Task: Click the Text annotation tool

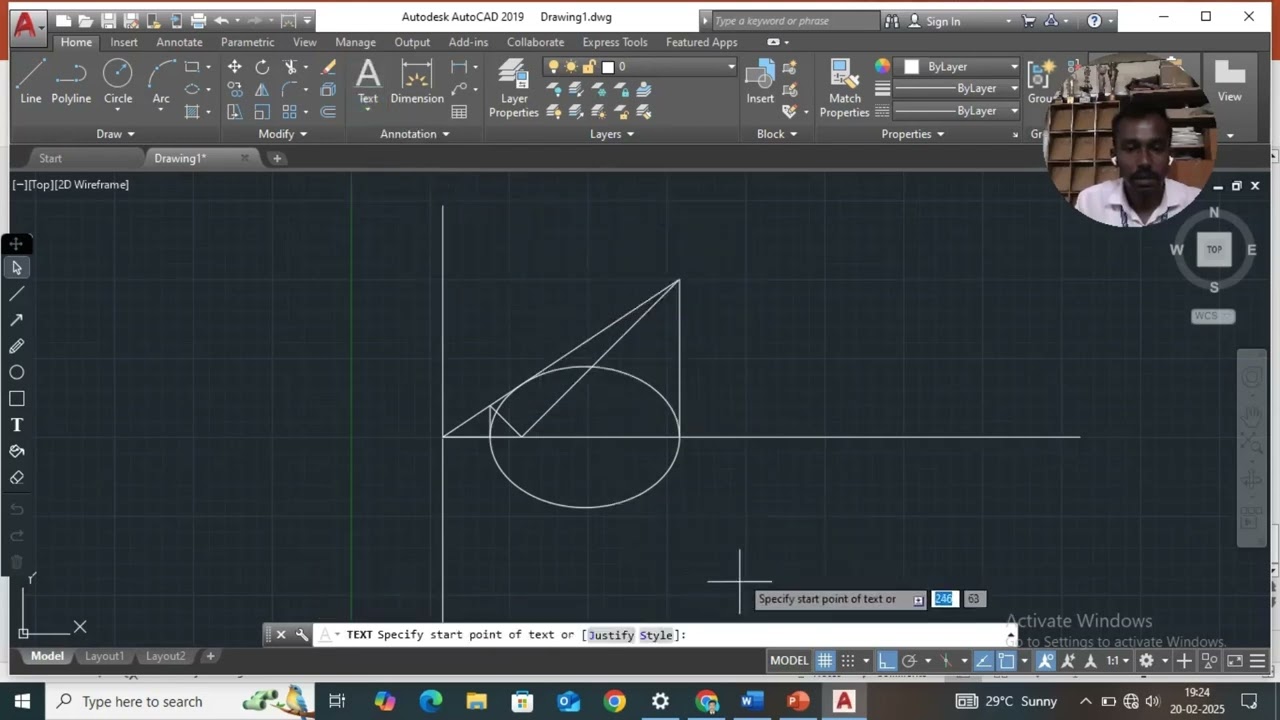Action: tap(368, 81)
